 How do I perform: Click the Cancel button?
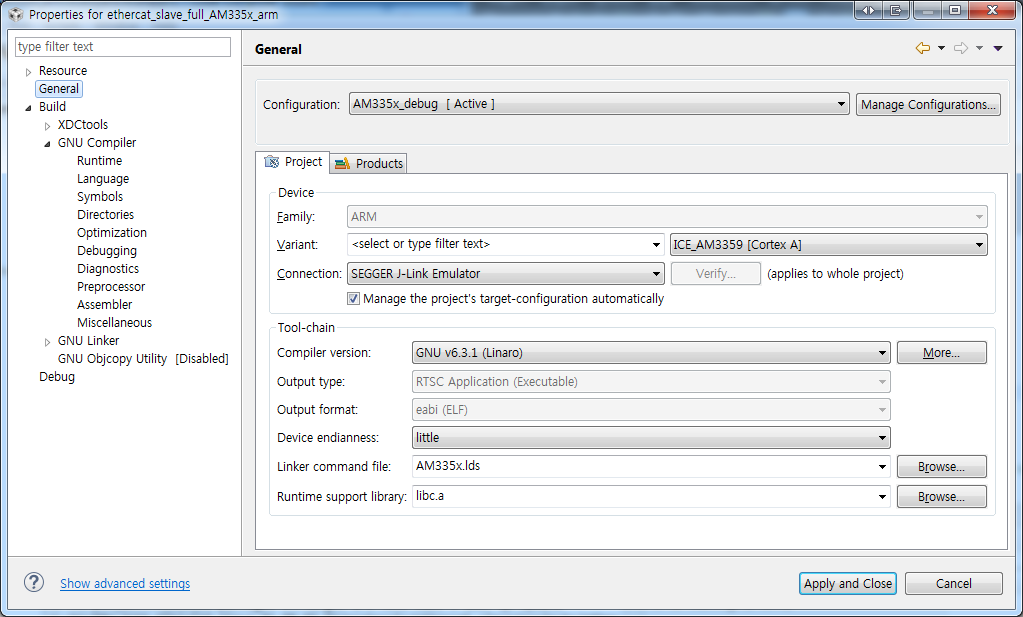pyautogui.click(x=953, y=583)
